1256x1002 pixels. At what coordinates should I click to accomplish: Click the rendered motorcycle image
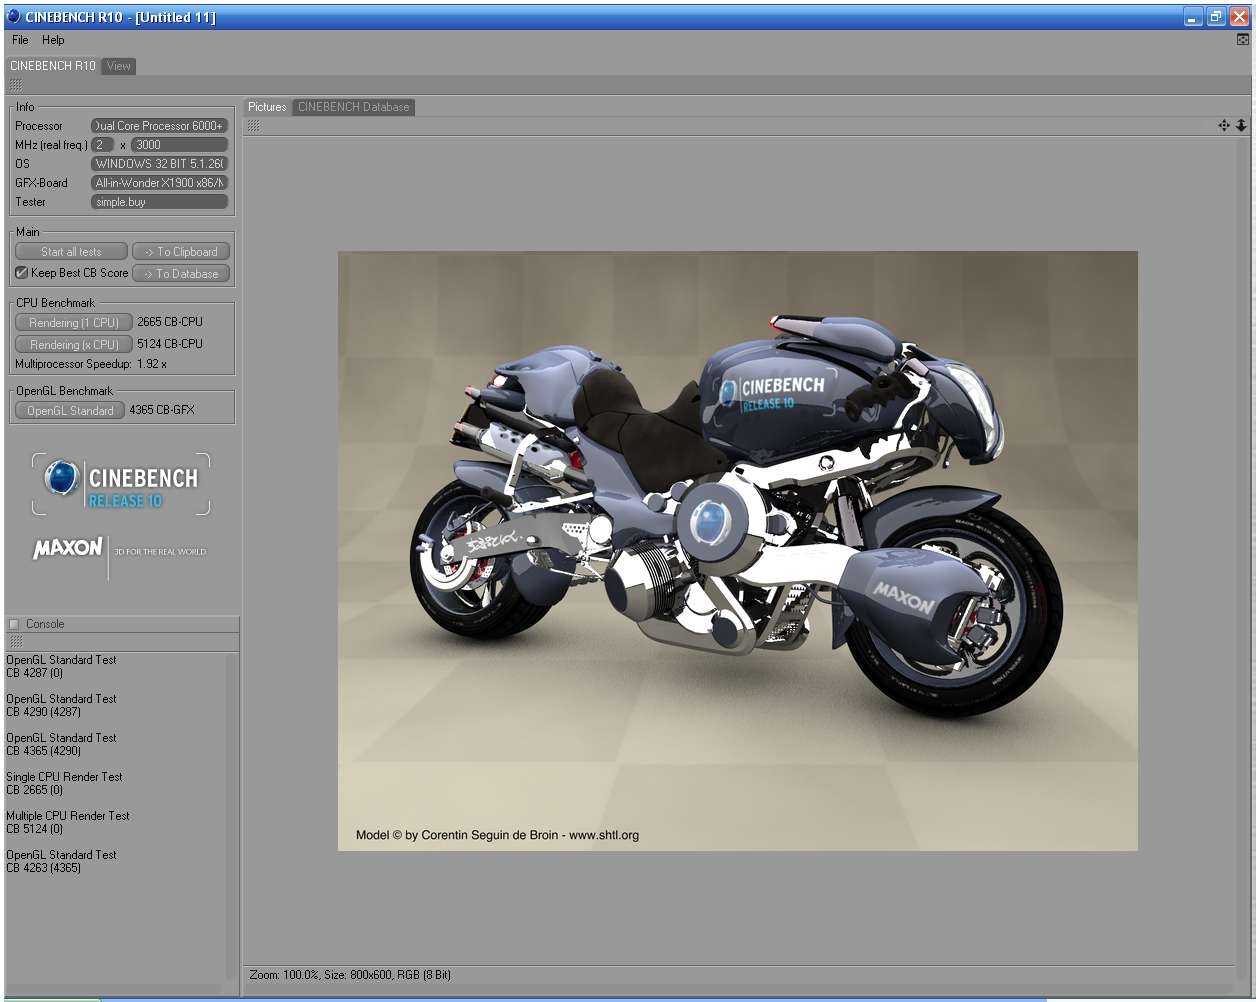[x=738, y=551]
